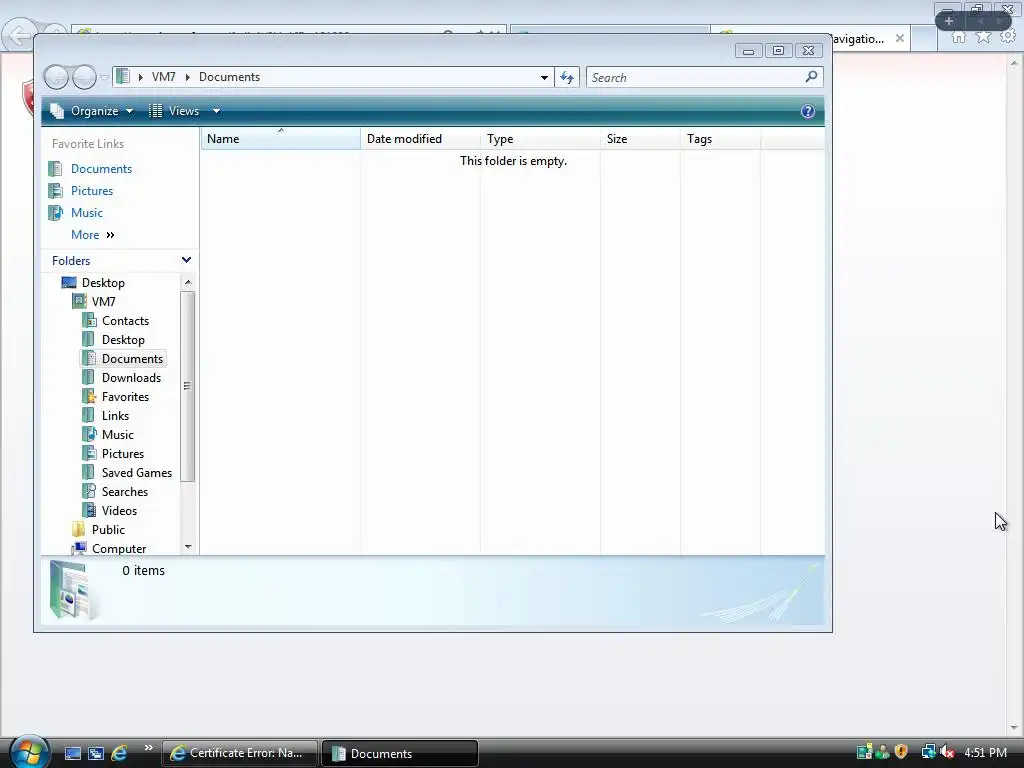Launch Internet Explorer from Quick Launch
Screen dimensions: 1024x768
(x=120, y=753)
